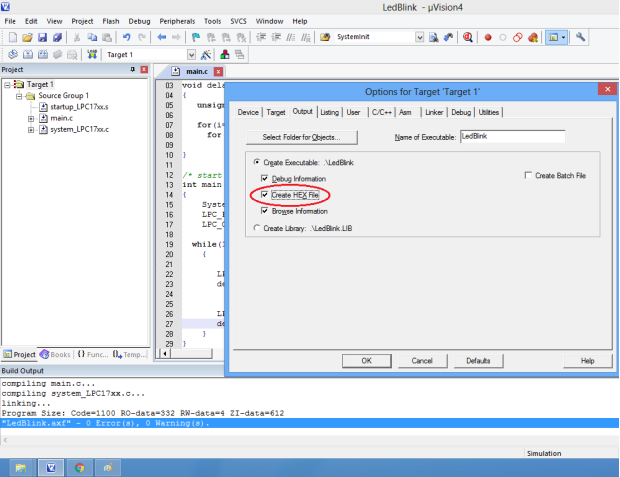Open Target Options with magic wand icon
The width and height of the screenshot is (620, 477).
pos(205,54)
